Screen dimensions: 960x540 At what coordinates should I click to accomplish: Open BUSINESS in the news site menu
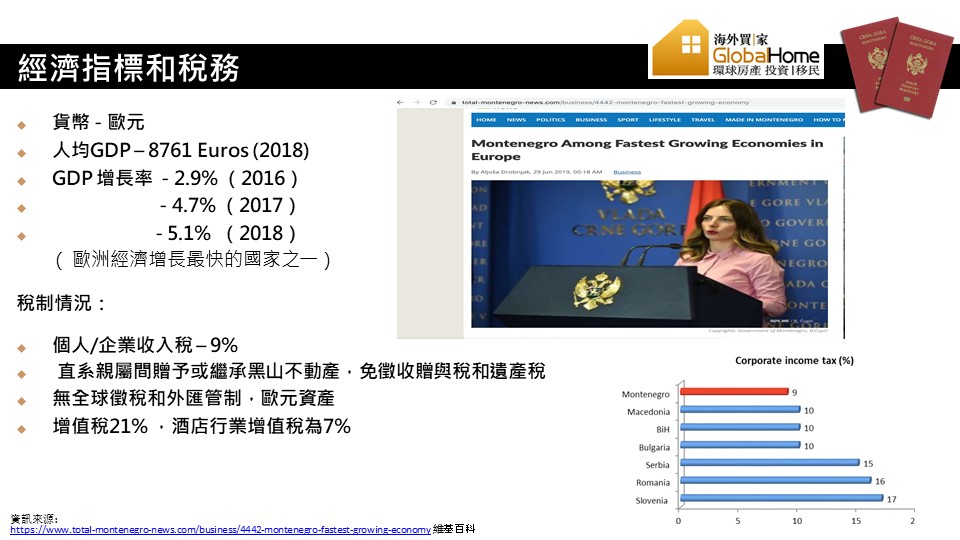click(591, 120)
